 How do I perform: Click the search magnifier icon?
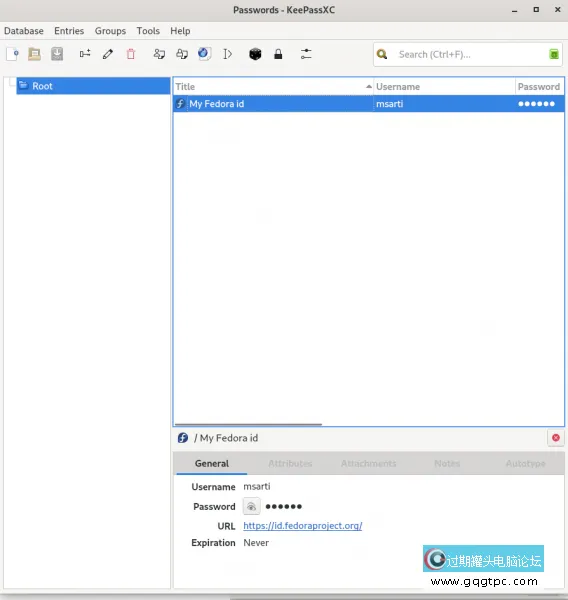click(x=382, y=54)
